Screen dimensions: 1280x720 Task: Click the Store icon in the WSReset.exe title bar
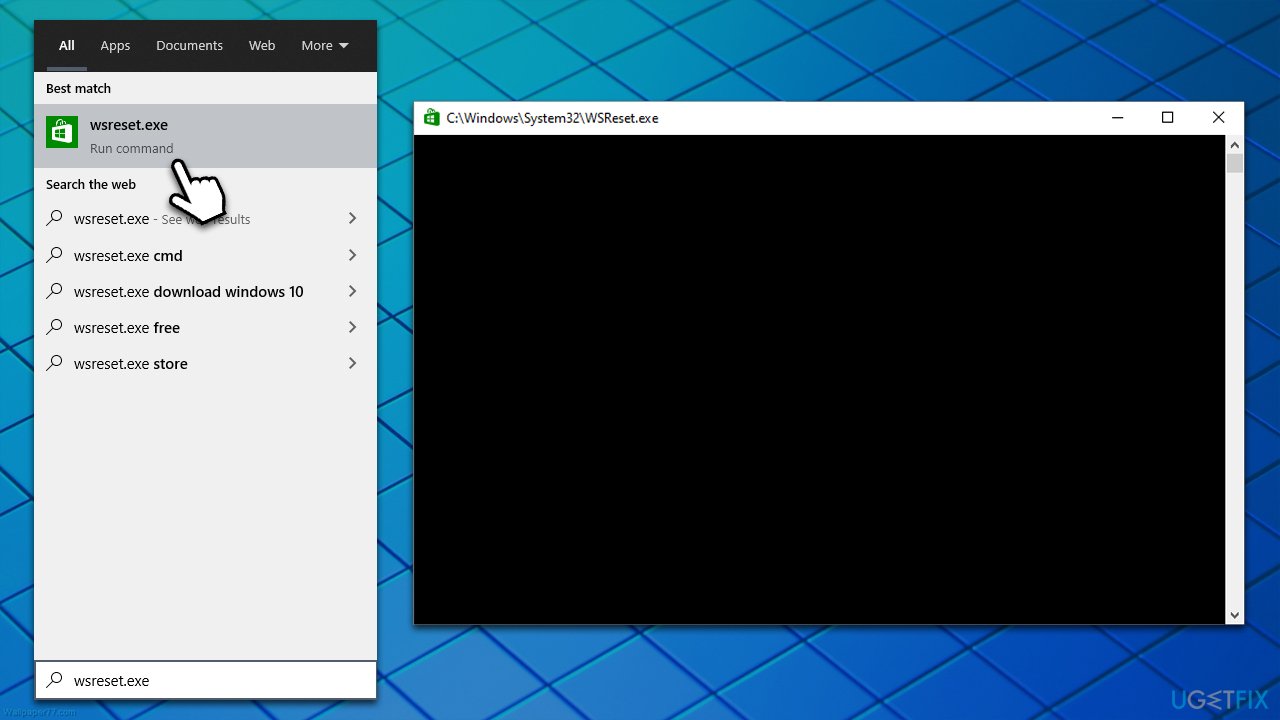431,117
